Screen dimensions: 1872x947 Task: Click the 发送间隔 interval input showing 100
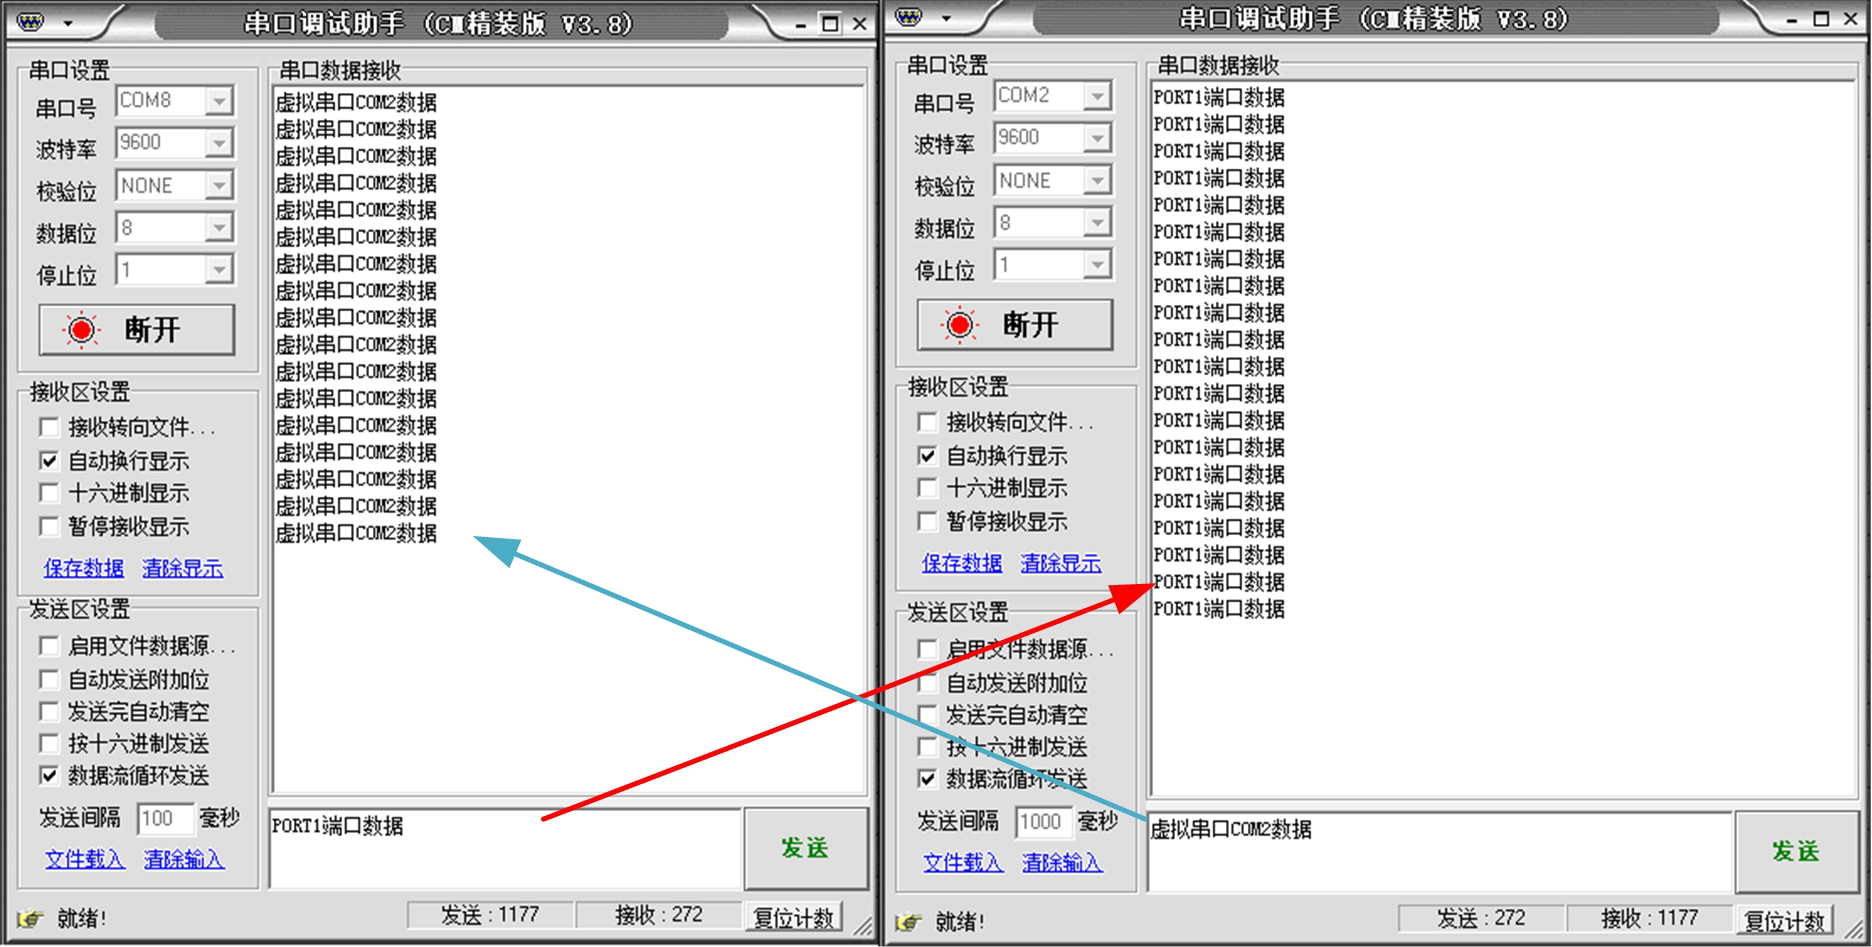coord(165,818)
